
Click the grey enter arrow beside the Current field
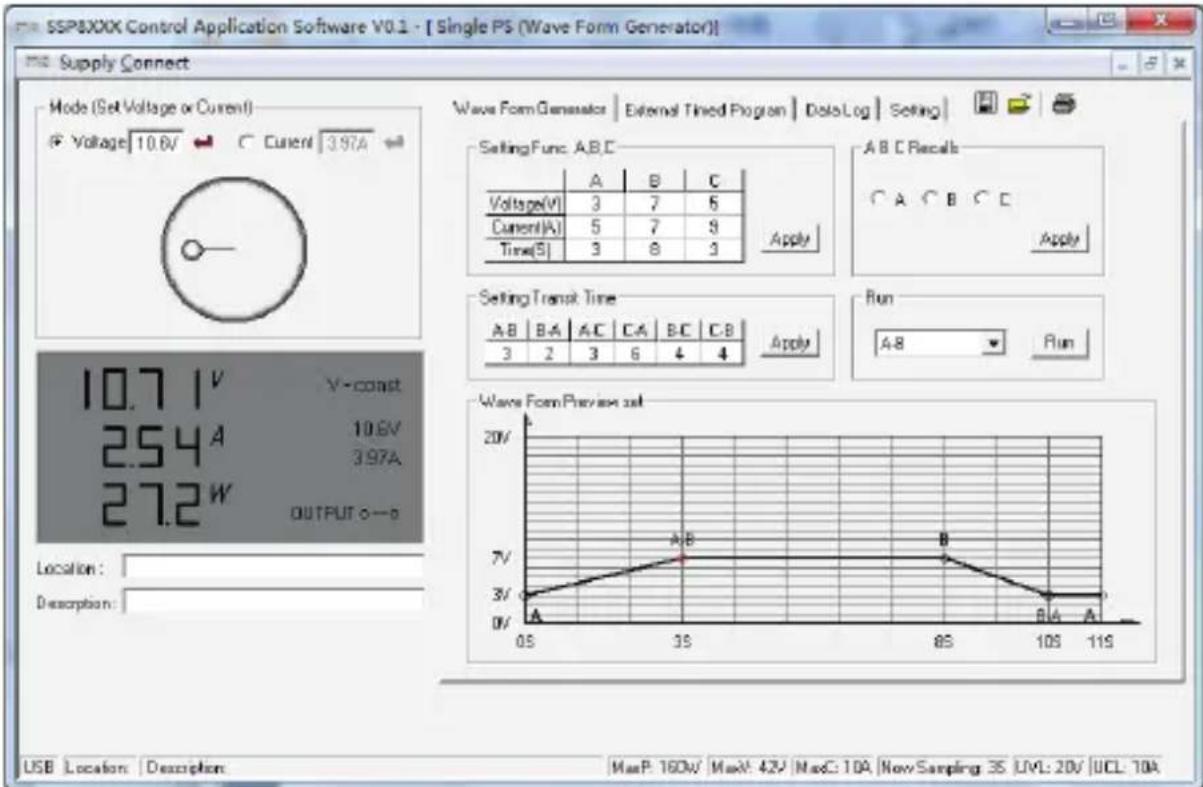pos(393,144)
